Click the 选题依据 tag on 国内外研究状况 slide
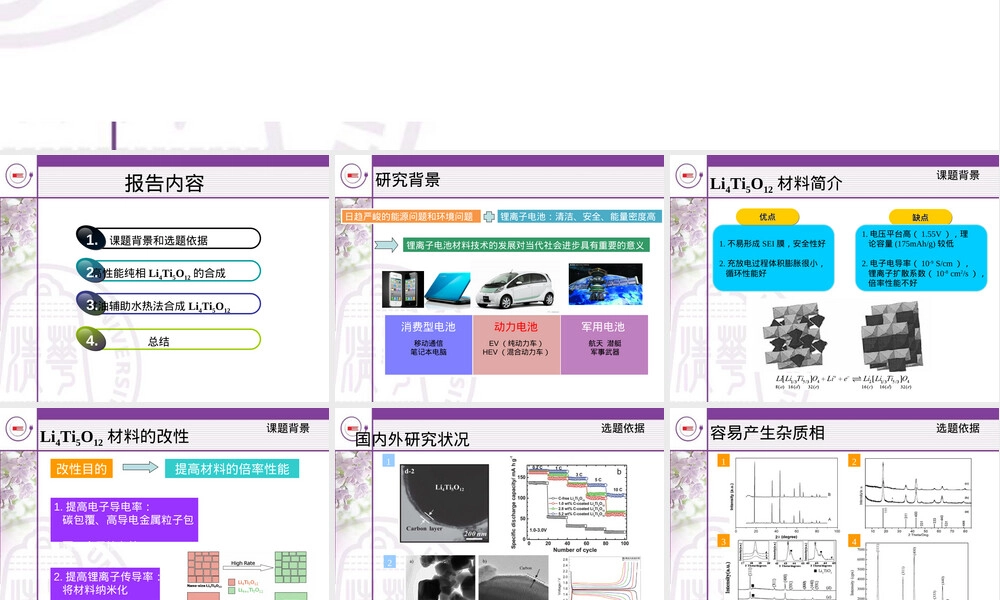Viewport: 1000px width, 600px height. point(622,428)
